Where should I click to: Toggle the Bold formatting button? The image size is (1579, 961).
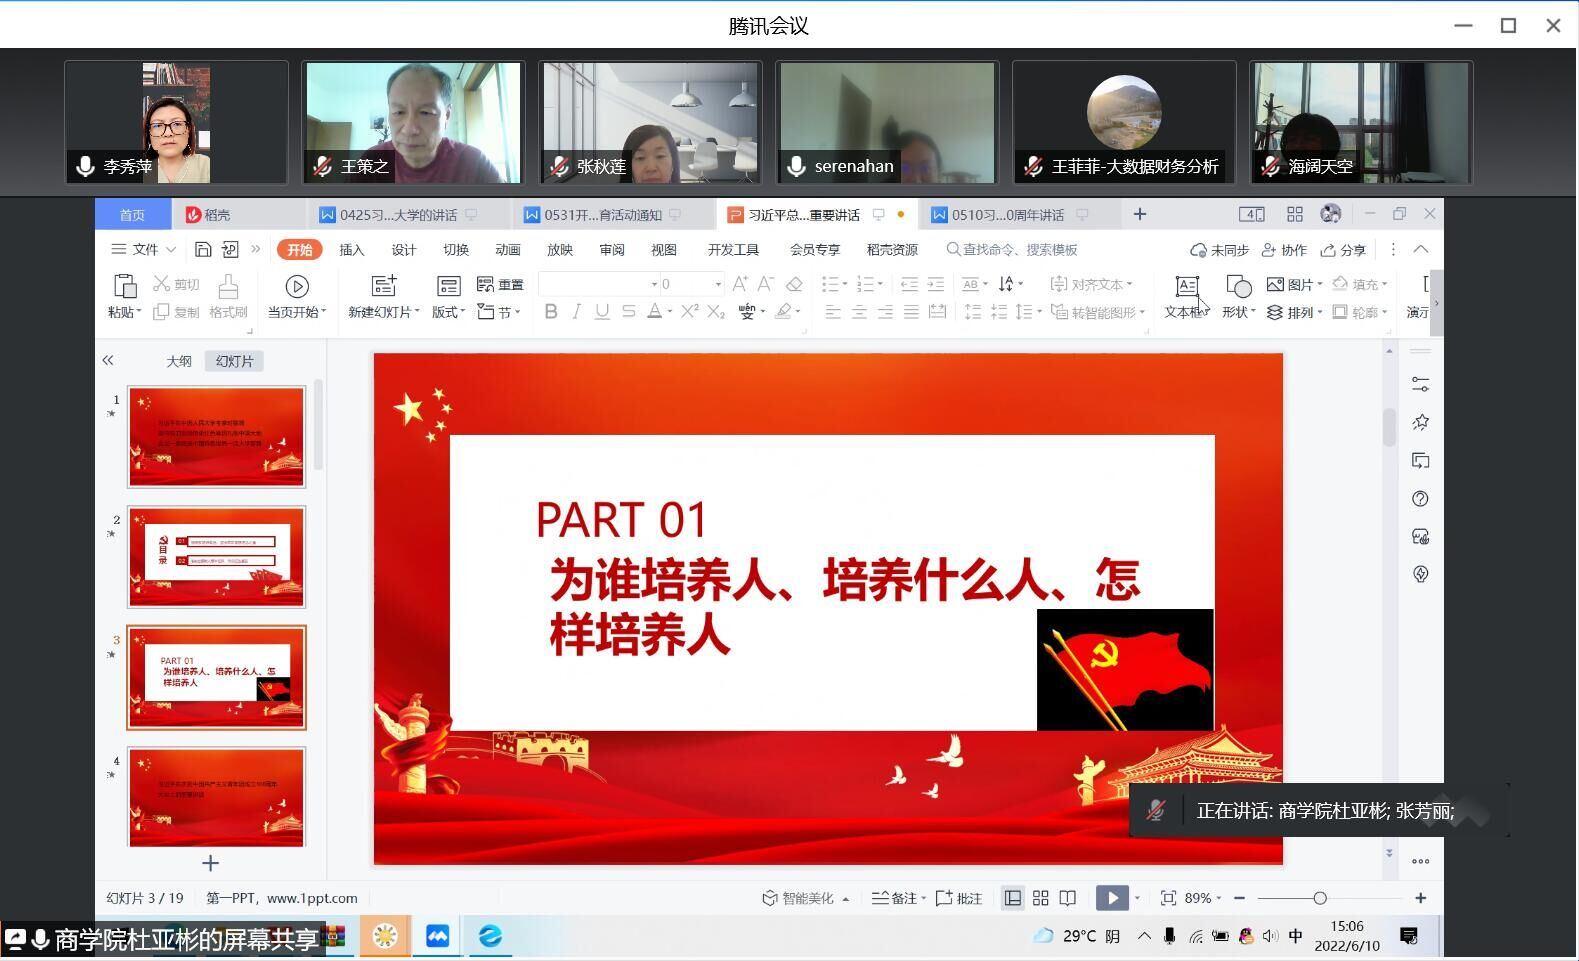(x=551, y=312)
